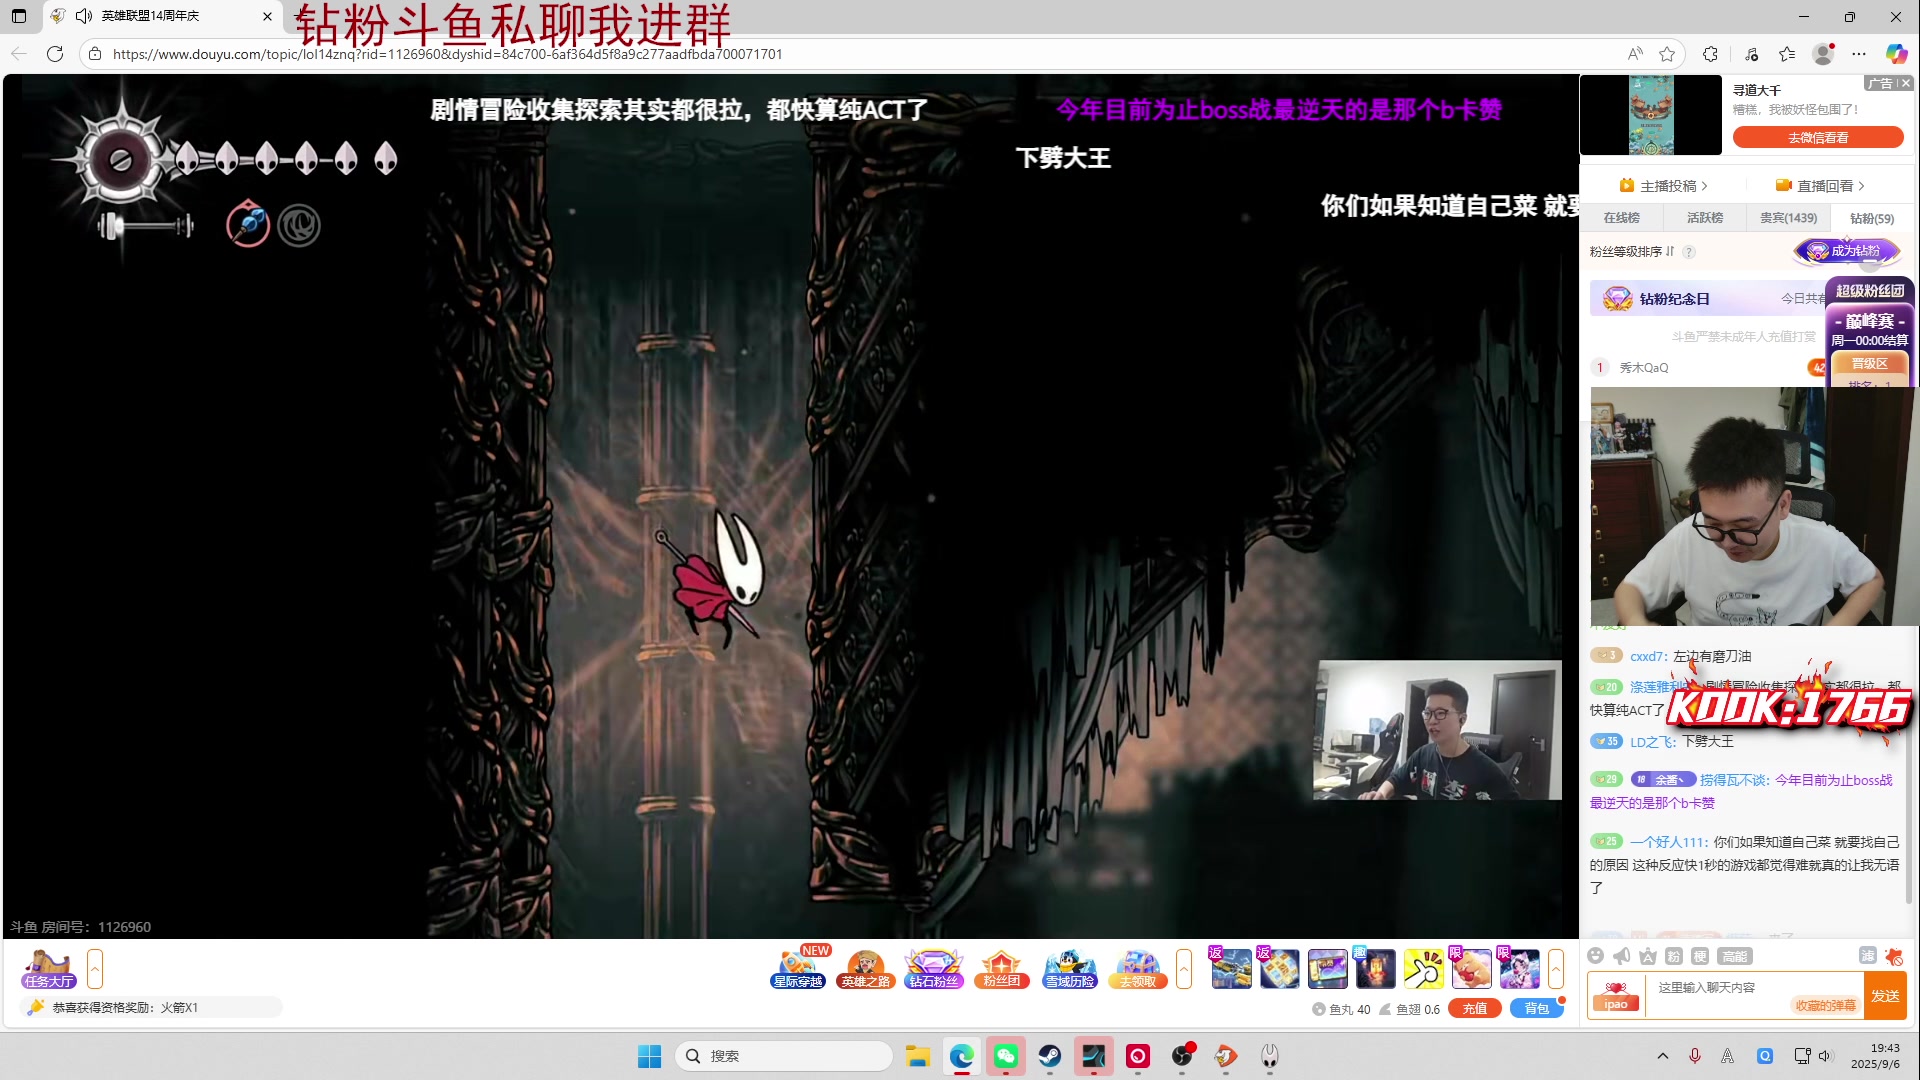1920x1080 pixels.
Task: Click username cxxd7 in chat
Action: point(1648,656)
